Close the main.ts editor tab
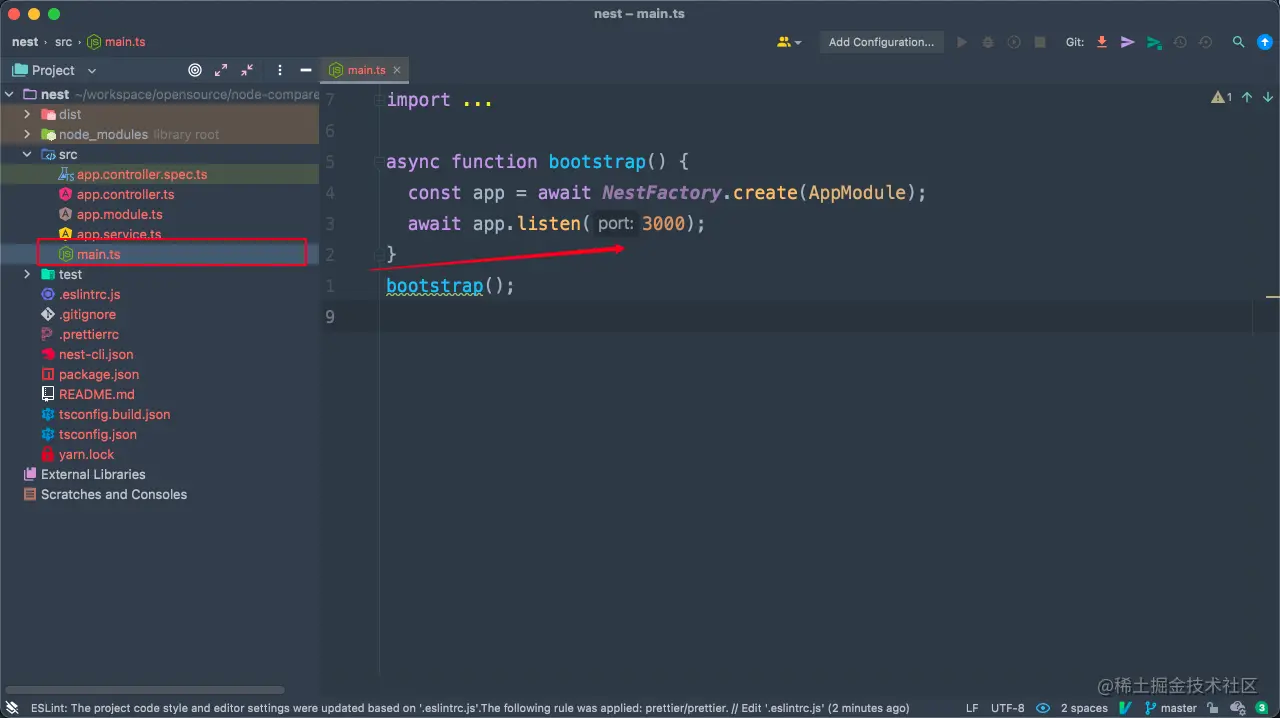1280x718 pixels. 397,70
